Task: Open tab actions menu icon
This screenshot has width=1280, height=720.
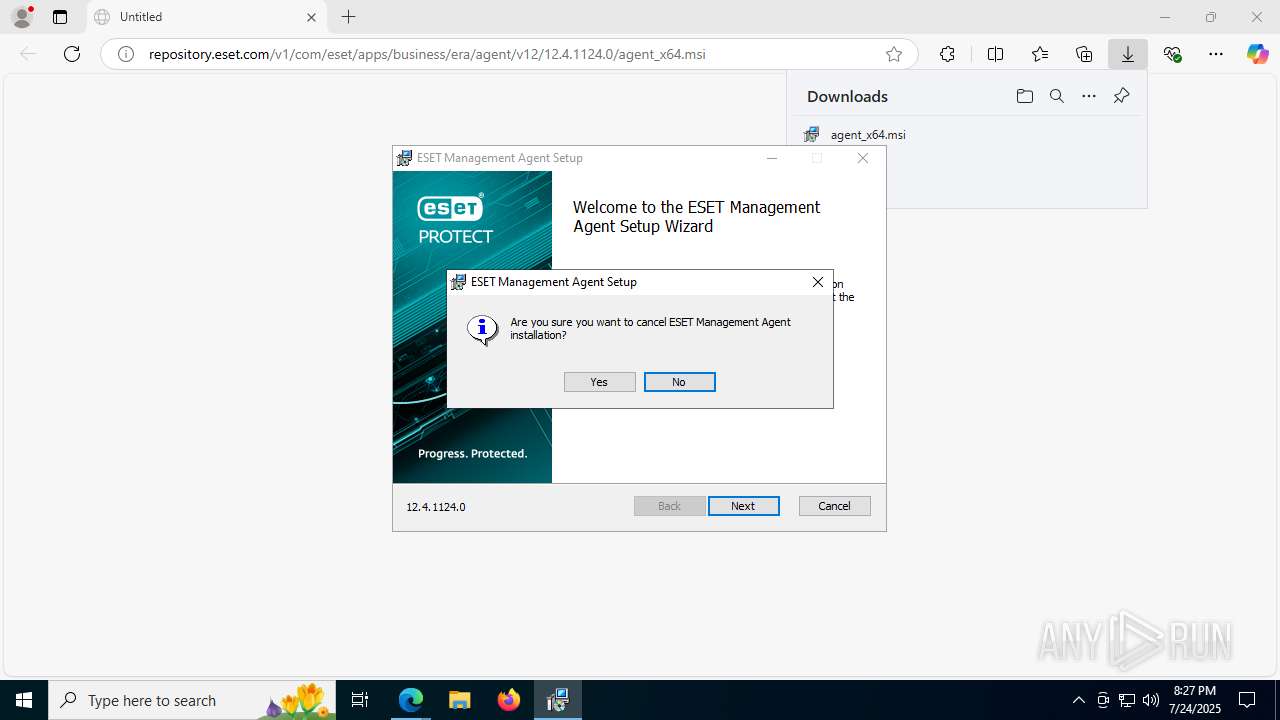Action: (x=60, y=17)
